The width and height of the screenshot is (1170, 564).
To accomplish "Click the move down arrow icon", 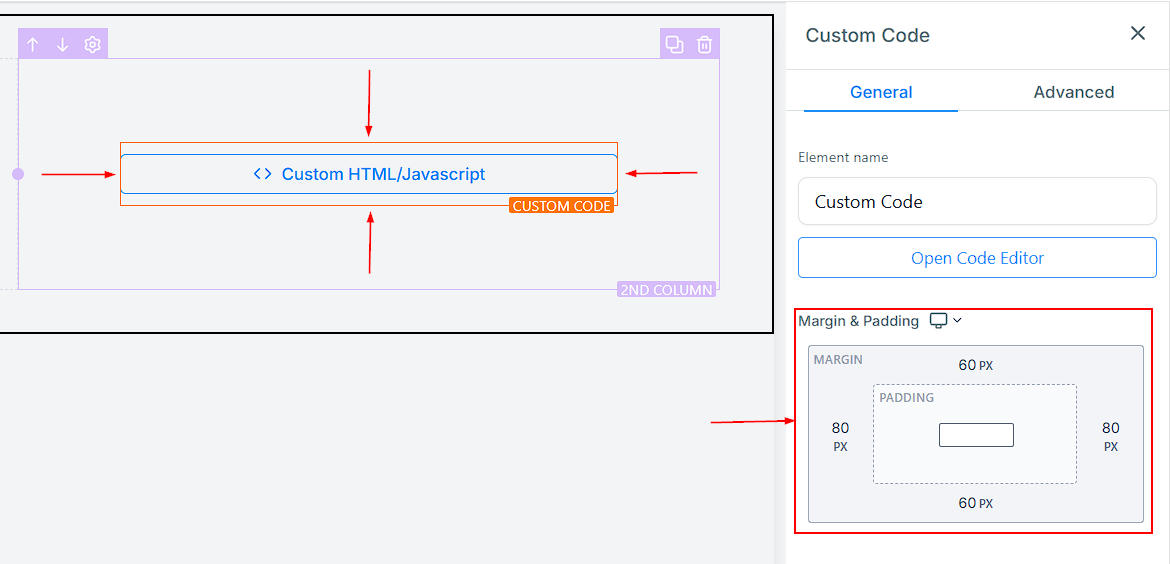I will (62, 44).
